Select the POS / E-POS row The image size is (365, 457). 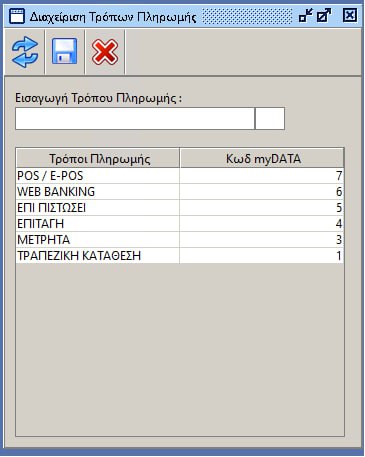(180, 176)
